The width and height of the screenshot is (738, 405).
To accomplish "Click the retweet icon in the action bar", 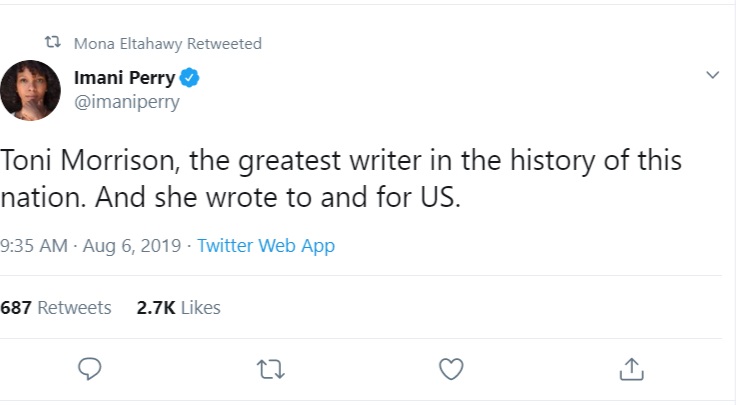I will coord(271,369).
